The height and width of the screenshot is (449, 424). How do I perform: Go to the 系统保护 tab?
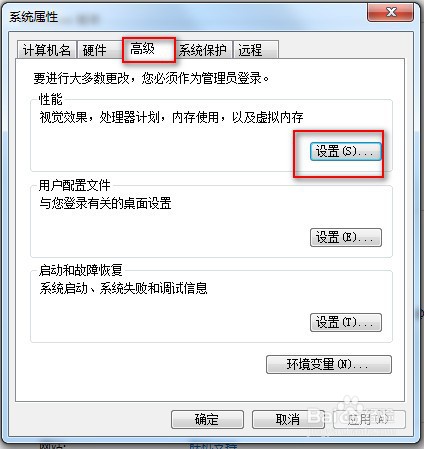pos(203,50)
